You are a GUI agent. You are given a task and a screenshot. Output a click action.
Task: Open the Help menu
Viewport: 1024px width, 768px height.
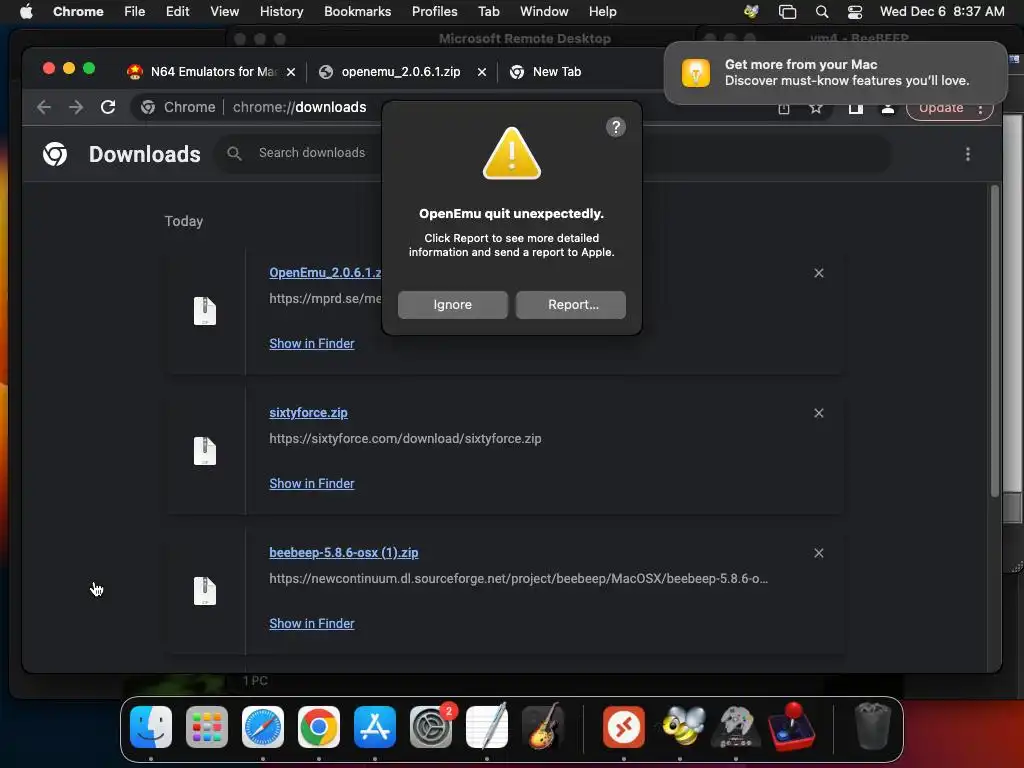(x=602, y=11)
